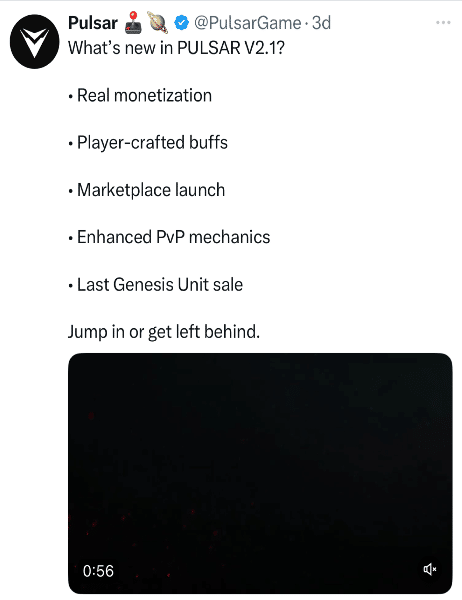Click the white V logo in avatar
Screen dimensions: 462x600
pyautogui.click(x=34, y=42)
